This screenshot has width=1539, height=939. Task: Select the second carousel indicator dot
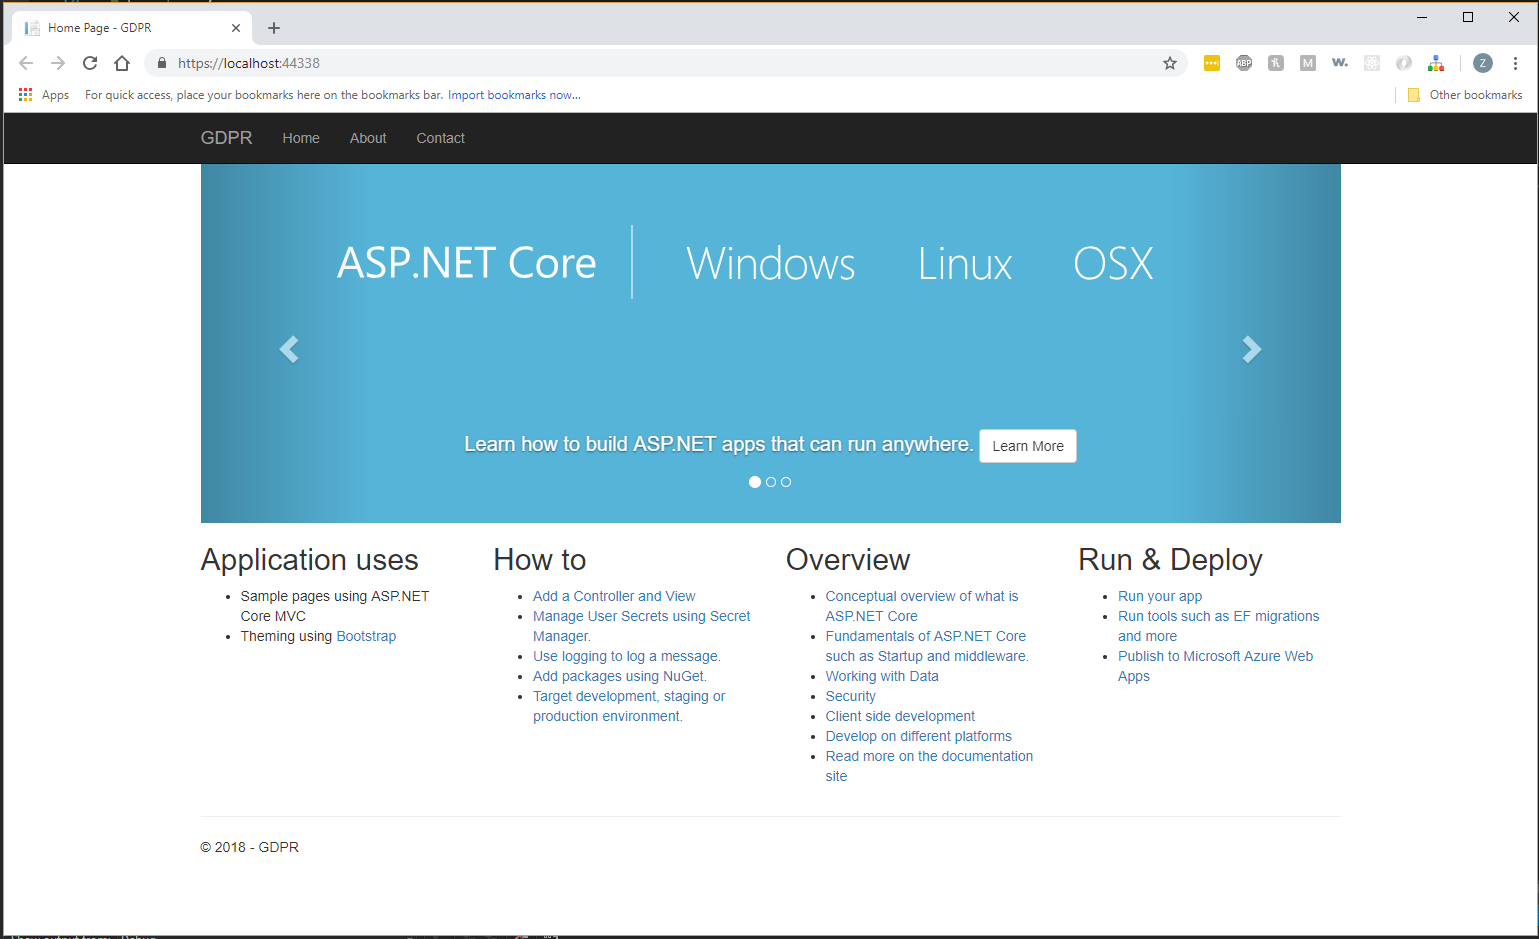tap(771, 482)
